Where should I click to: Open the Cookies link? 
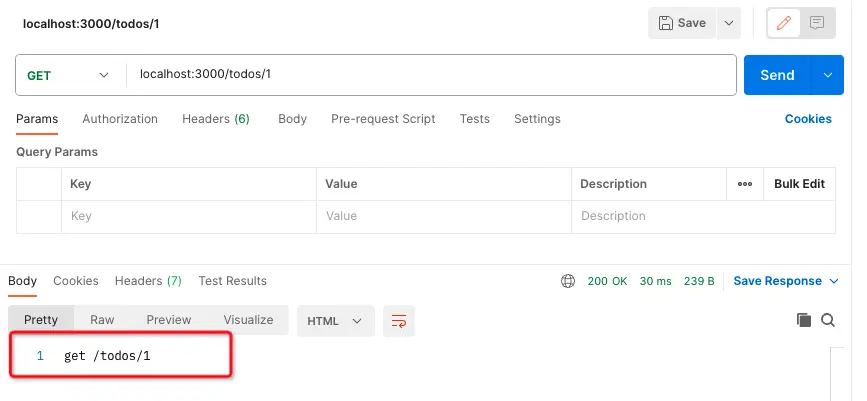(808, 119)
